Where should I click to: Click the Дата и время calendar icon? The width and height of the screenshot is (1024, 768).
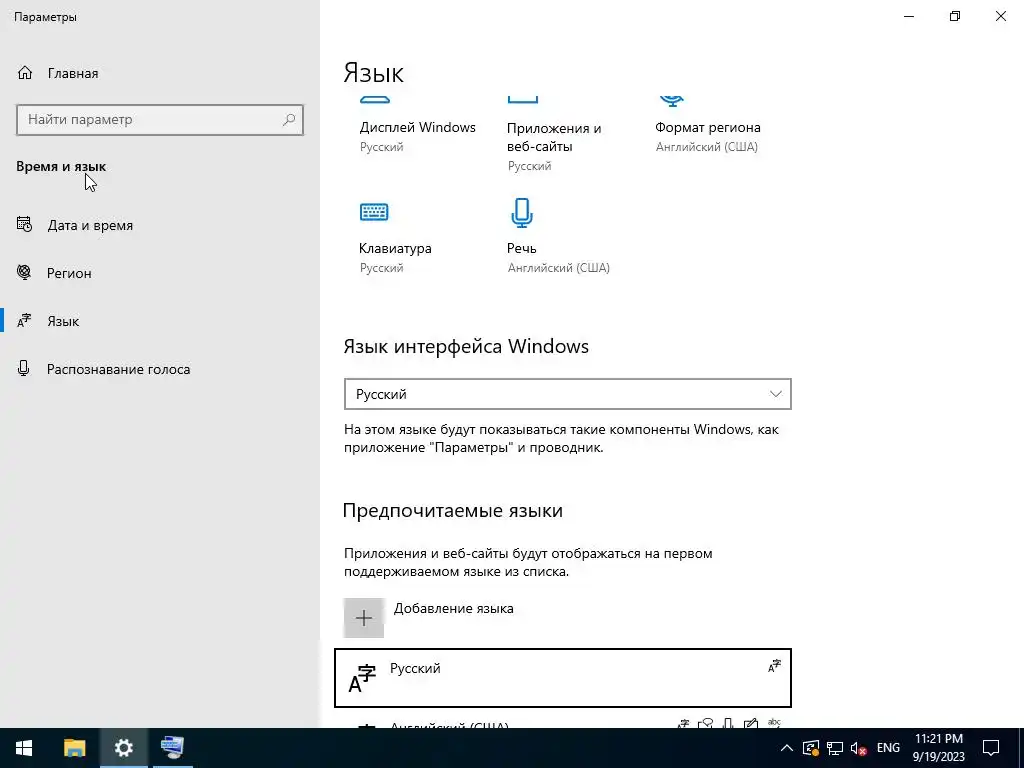click(24, 225)
